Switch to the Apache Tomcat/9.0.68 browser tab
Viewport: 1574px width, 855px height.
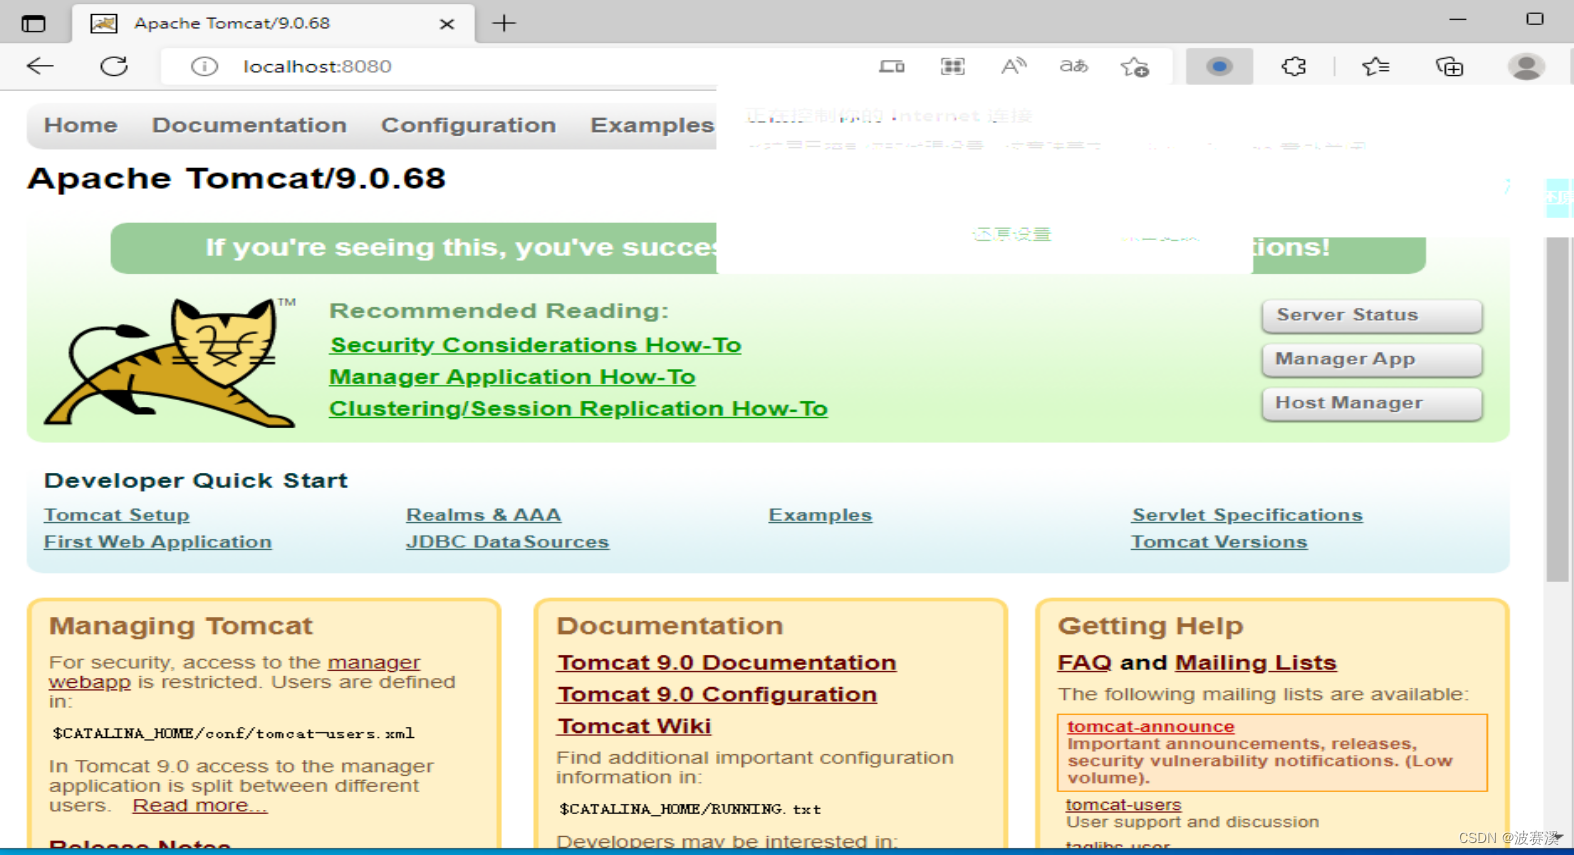[x=272, y=23]
